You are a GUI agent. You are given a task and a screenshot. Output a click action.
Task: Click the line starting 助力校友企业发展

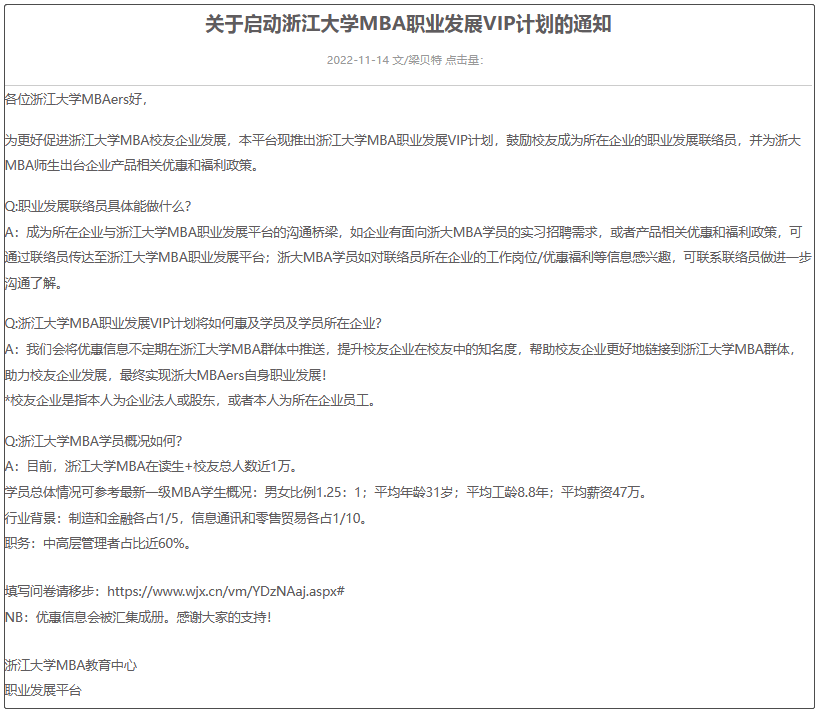coord(165,376)
